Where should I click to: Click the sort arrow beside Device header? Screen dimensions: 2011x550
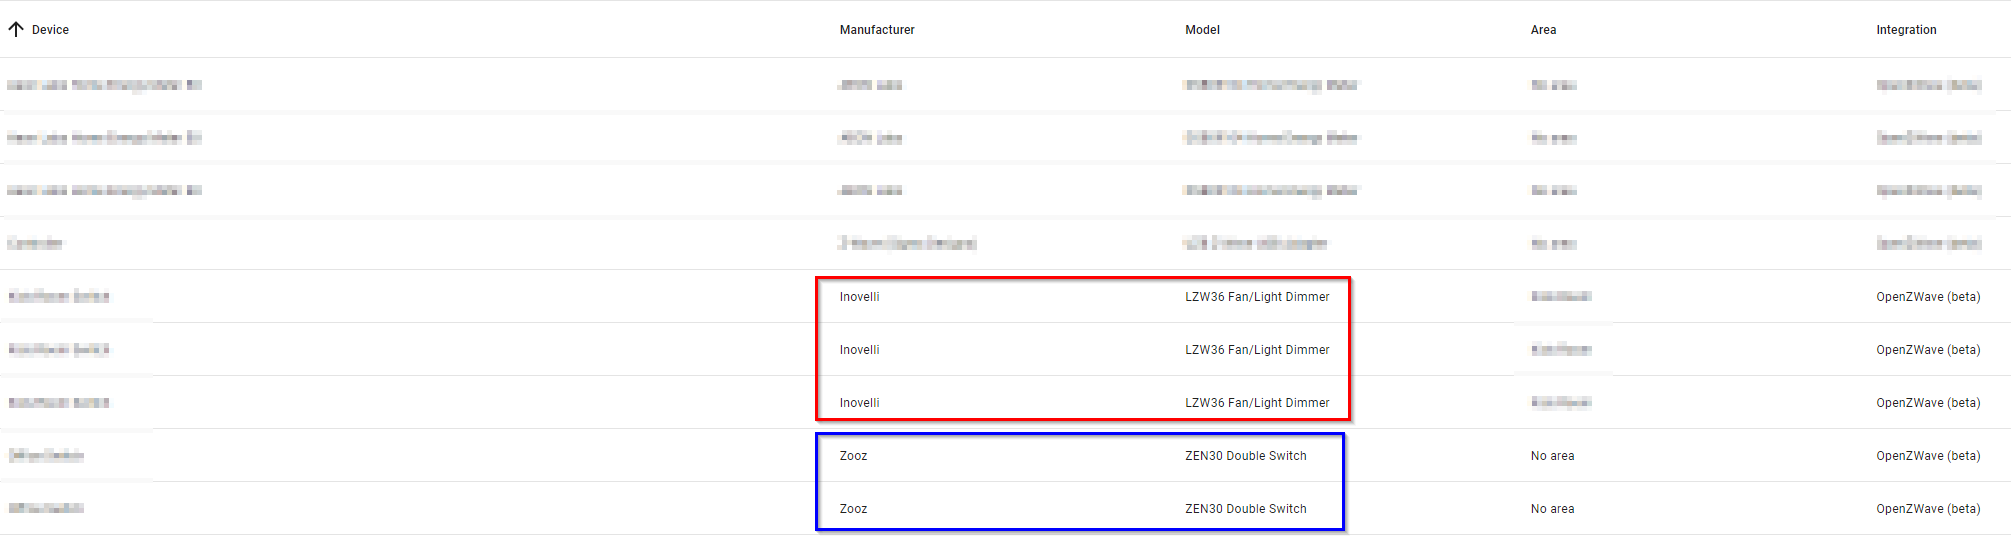pyautogui.click(x=16, y=30)
